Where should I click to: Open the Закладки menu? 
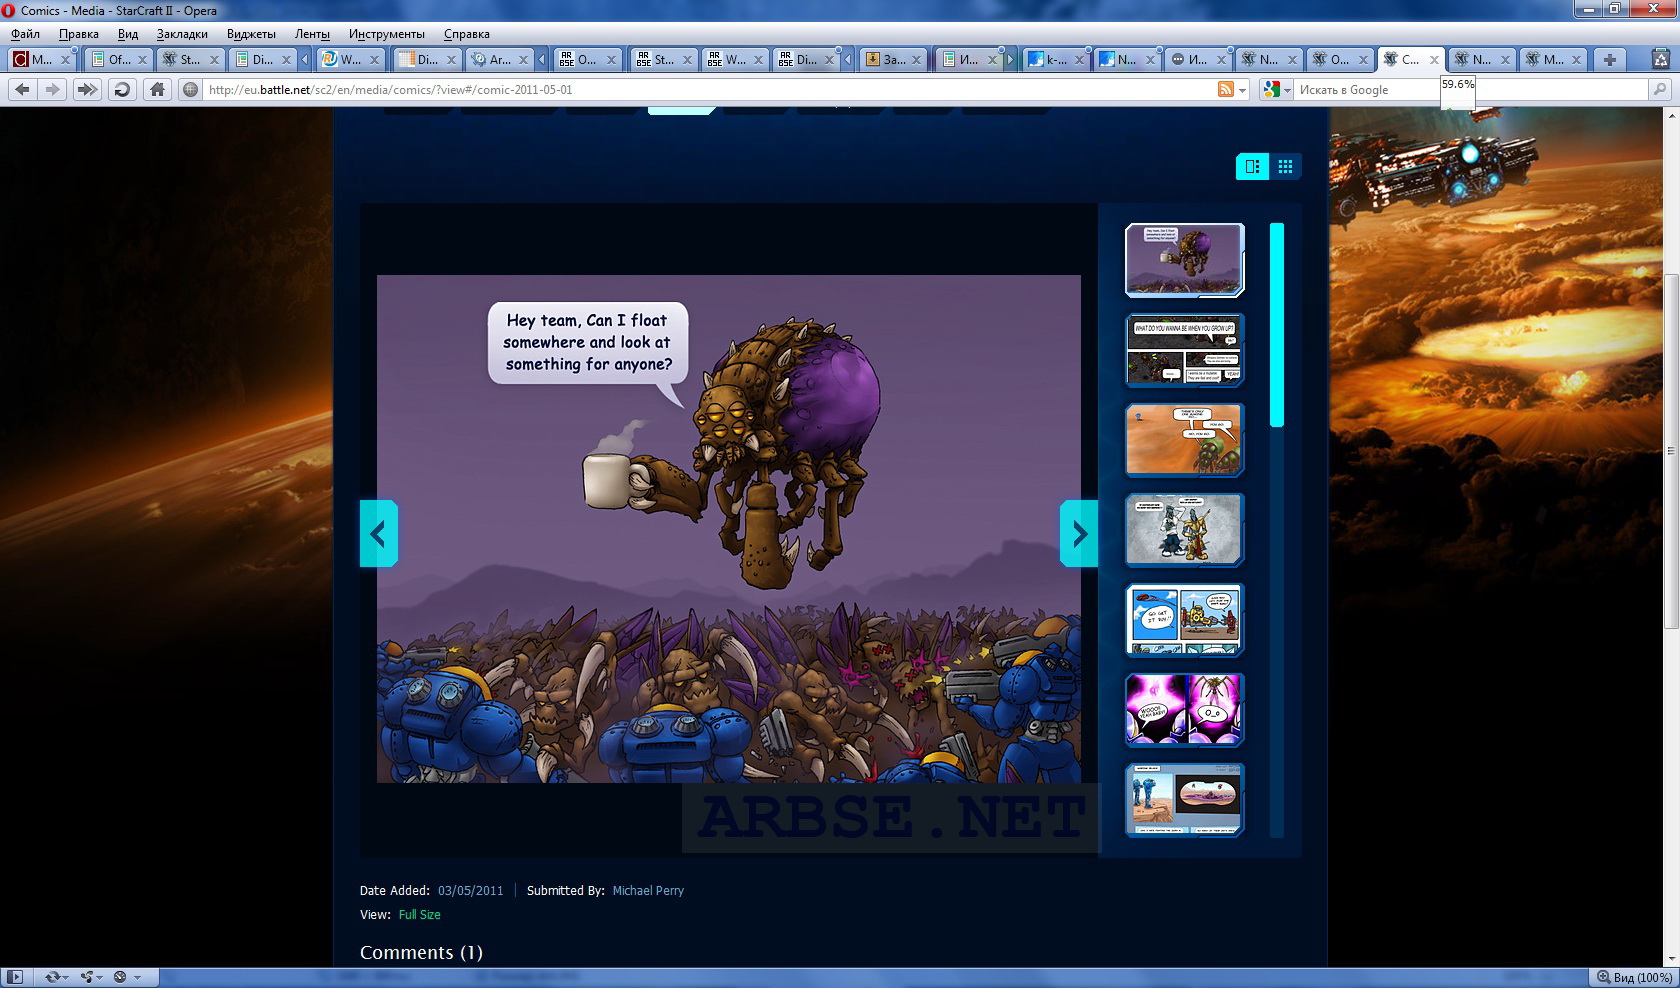[x=182, y=33]
